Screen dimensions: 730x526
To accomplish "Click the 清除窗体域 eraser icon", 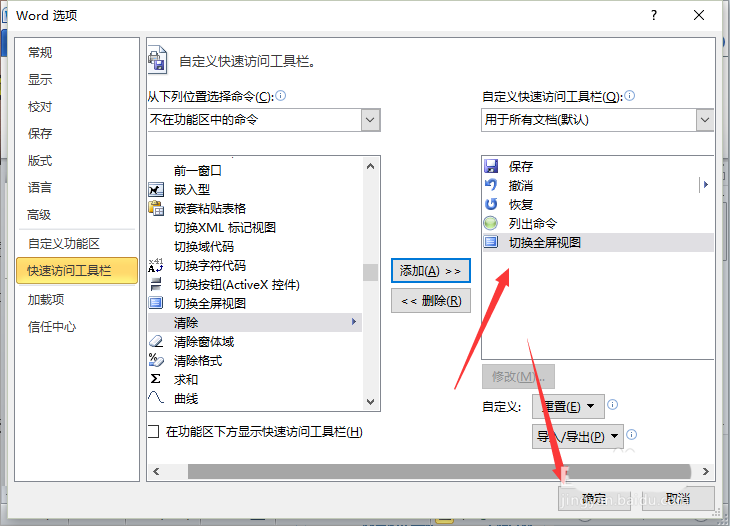I will pos(156,341).
